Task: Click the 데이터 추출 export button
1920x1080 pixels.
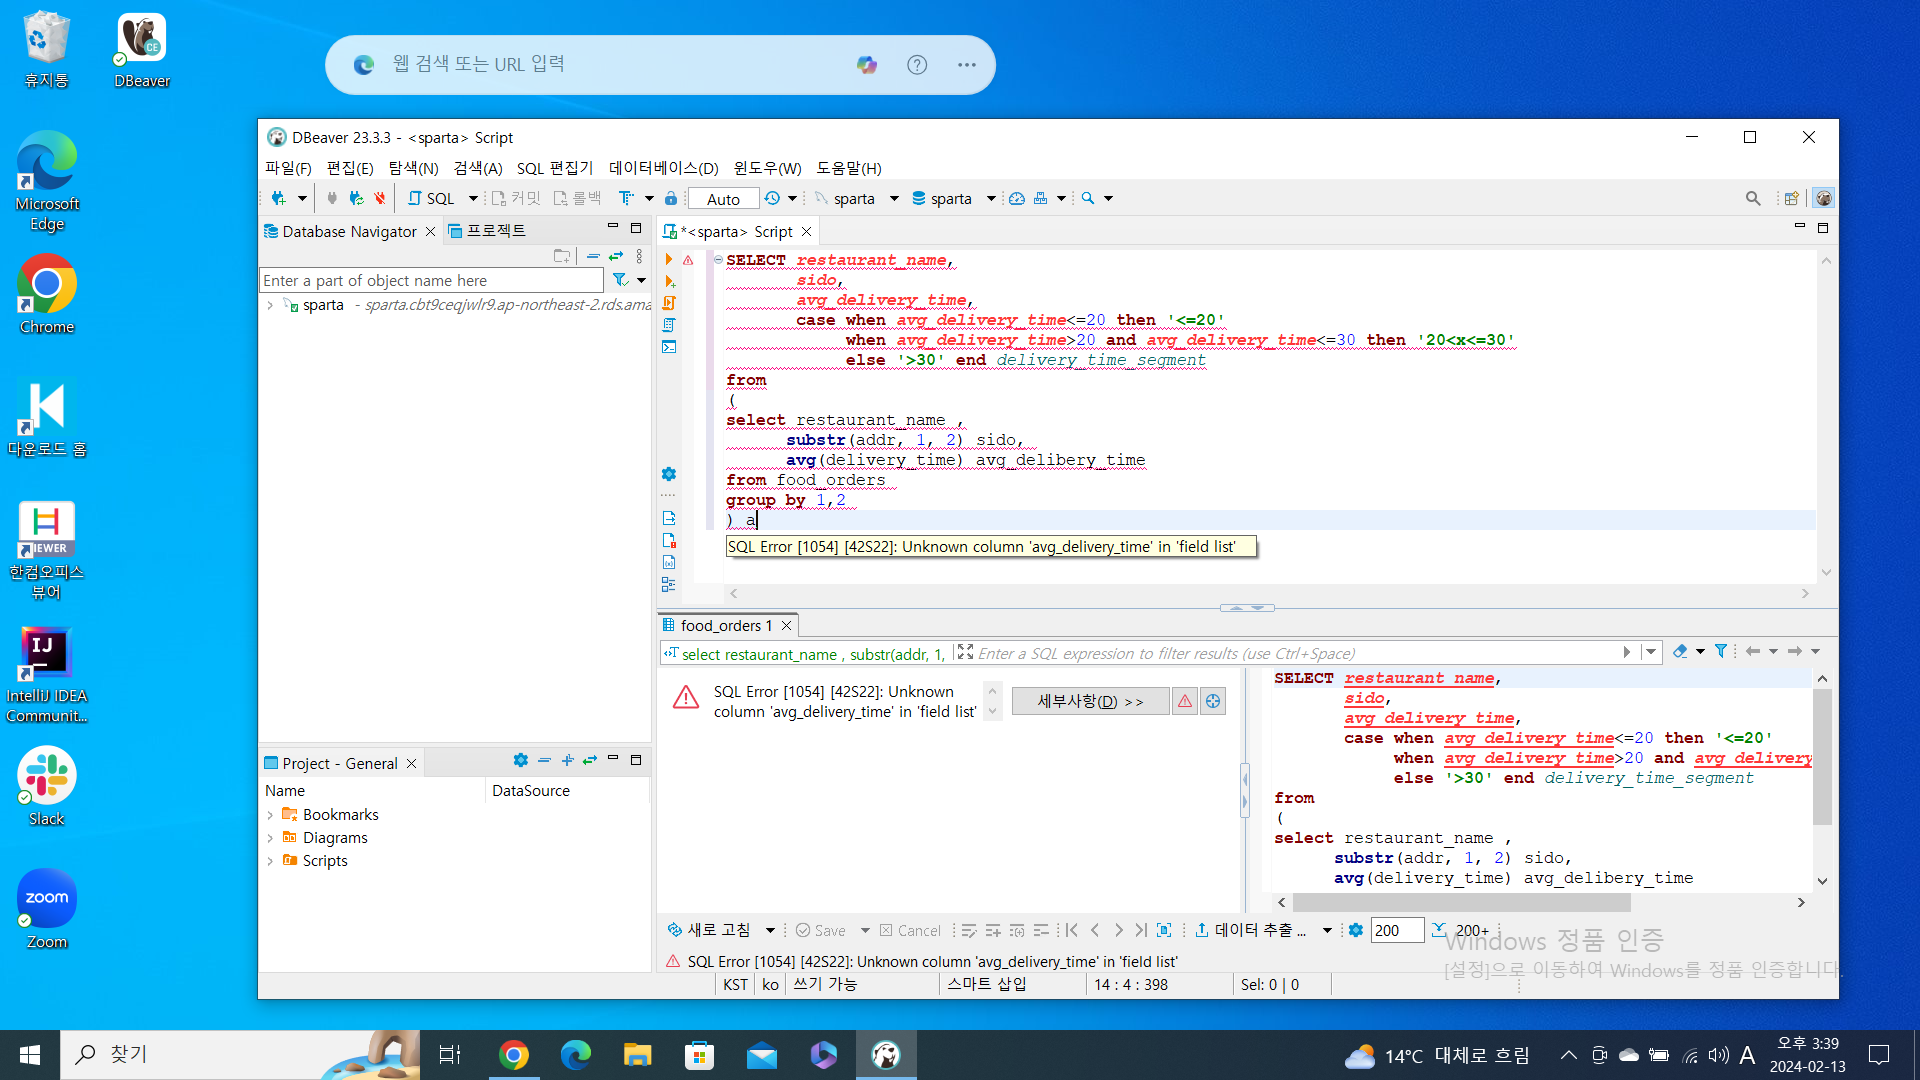Action: click(x=1250, y=930)
